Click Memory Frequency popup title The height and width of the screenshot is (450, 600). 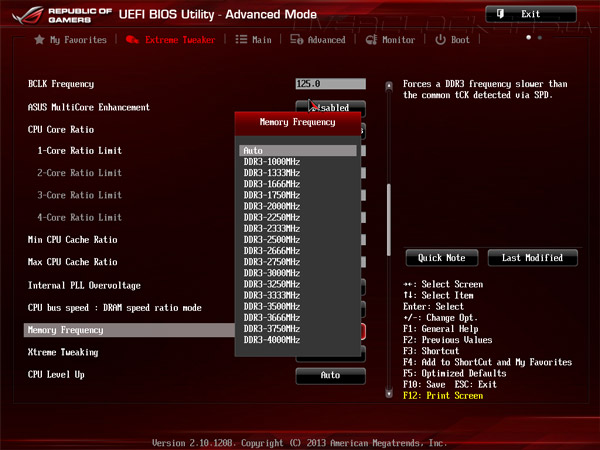point(298,122)
